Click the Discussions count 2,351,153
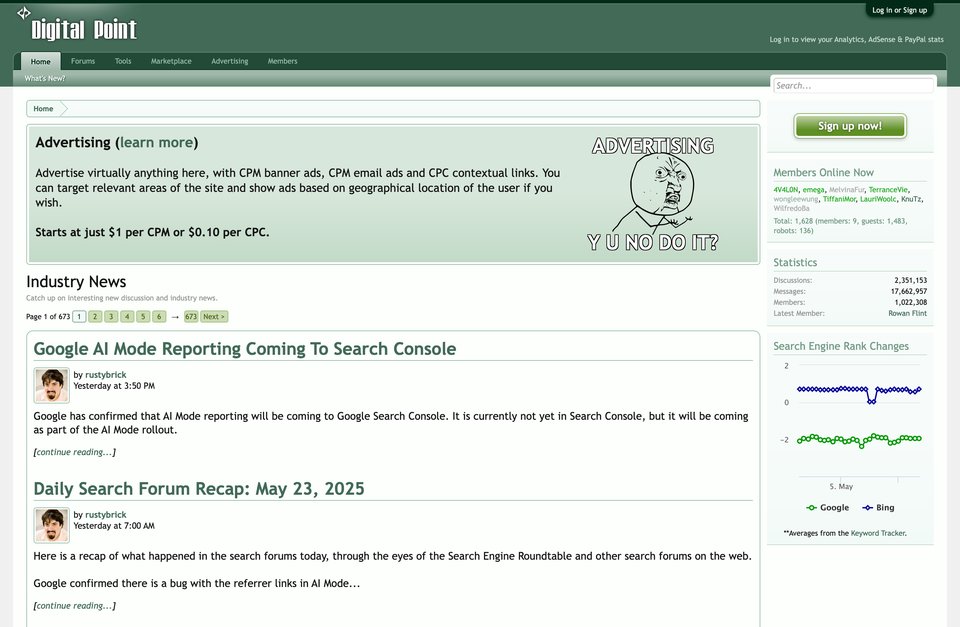The image size is (960, 627). (910, 280)
